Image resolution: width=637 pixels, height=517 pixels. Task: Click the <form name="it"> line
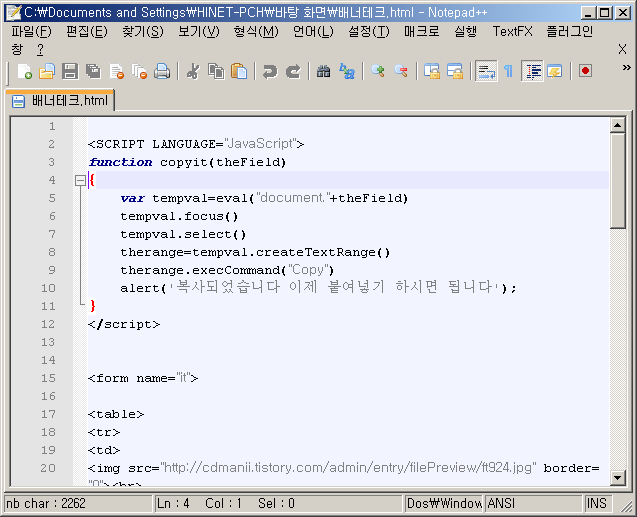(143, 379)
